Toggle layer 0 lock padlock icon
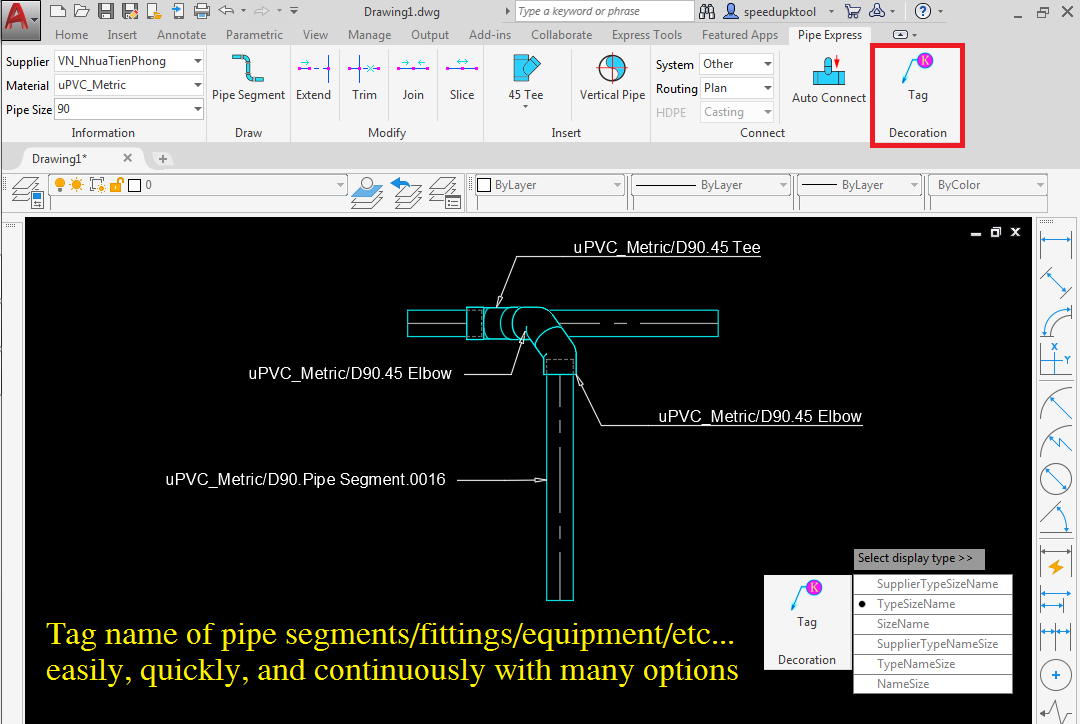 pyautogui.click(x=116, y=185)
